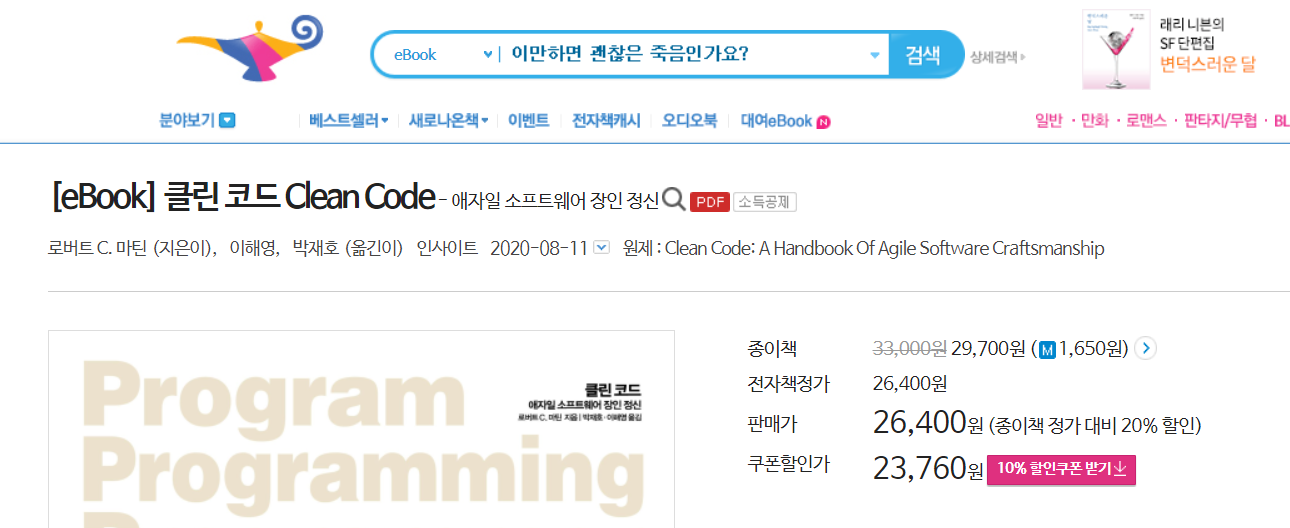The height and width of the screenshot is (528, 1290).
Task: Click the blue M mileage icon
Action: coord(1047,350)
